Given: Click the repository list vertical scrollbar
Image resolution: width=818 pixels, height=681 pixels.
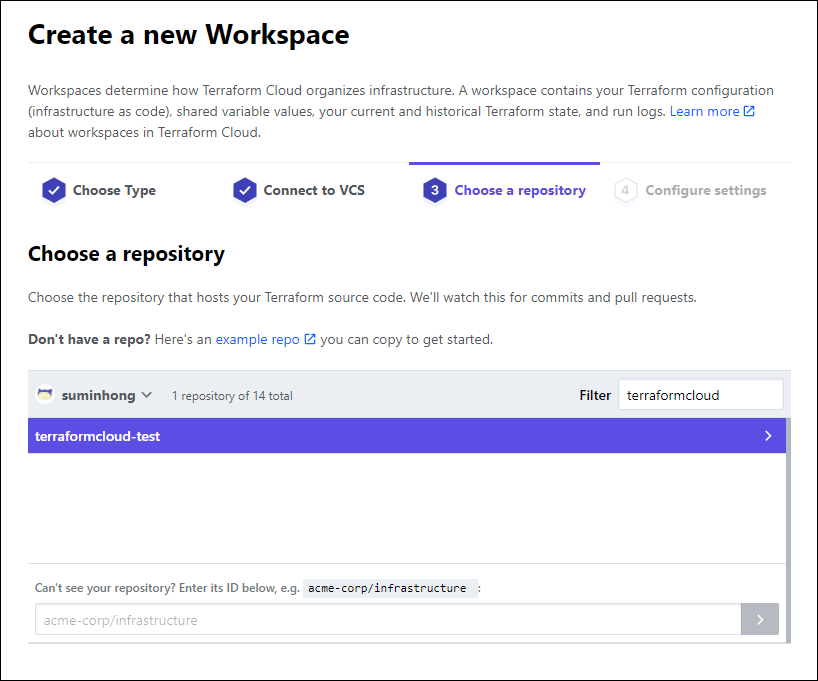Looking at the screenshot, I should 788,530.
